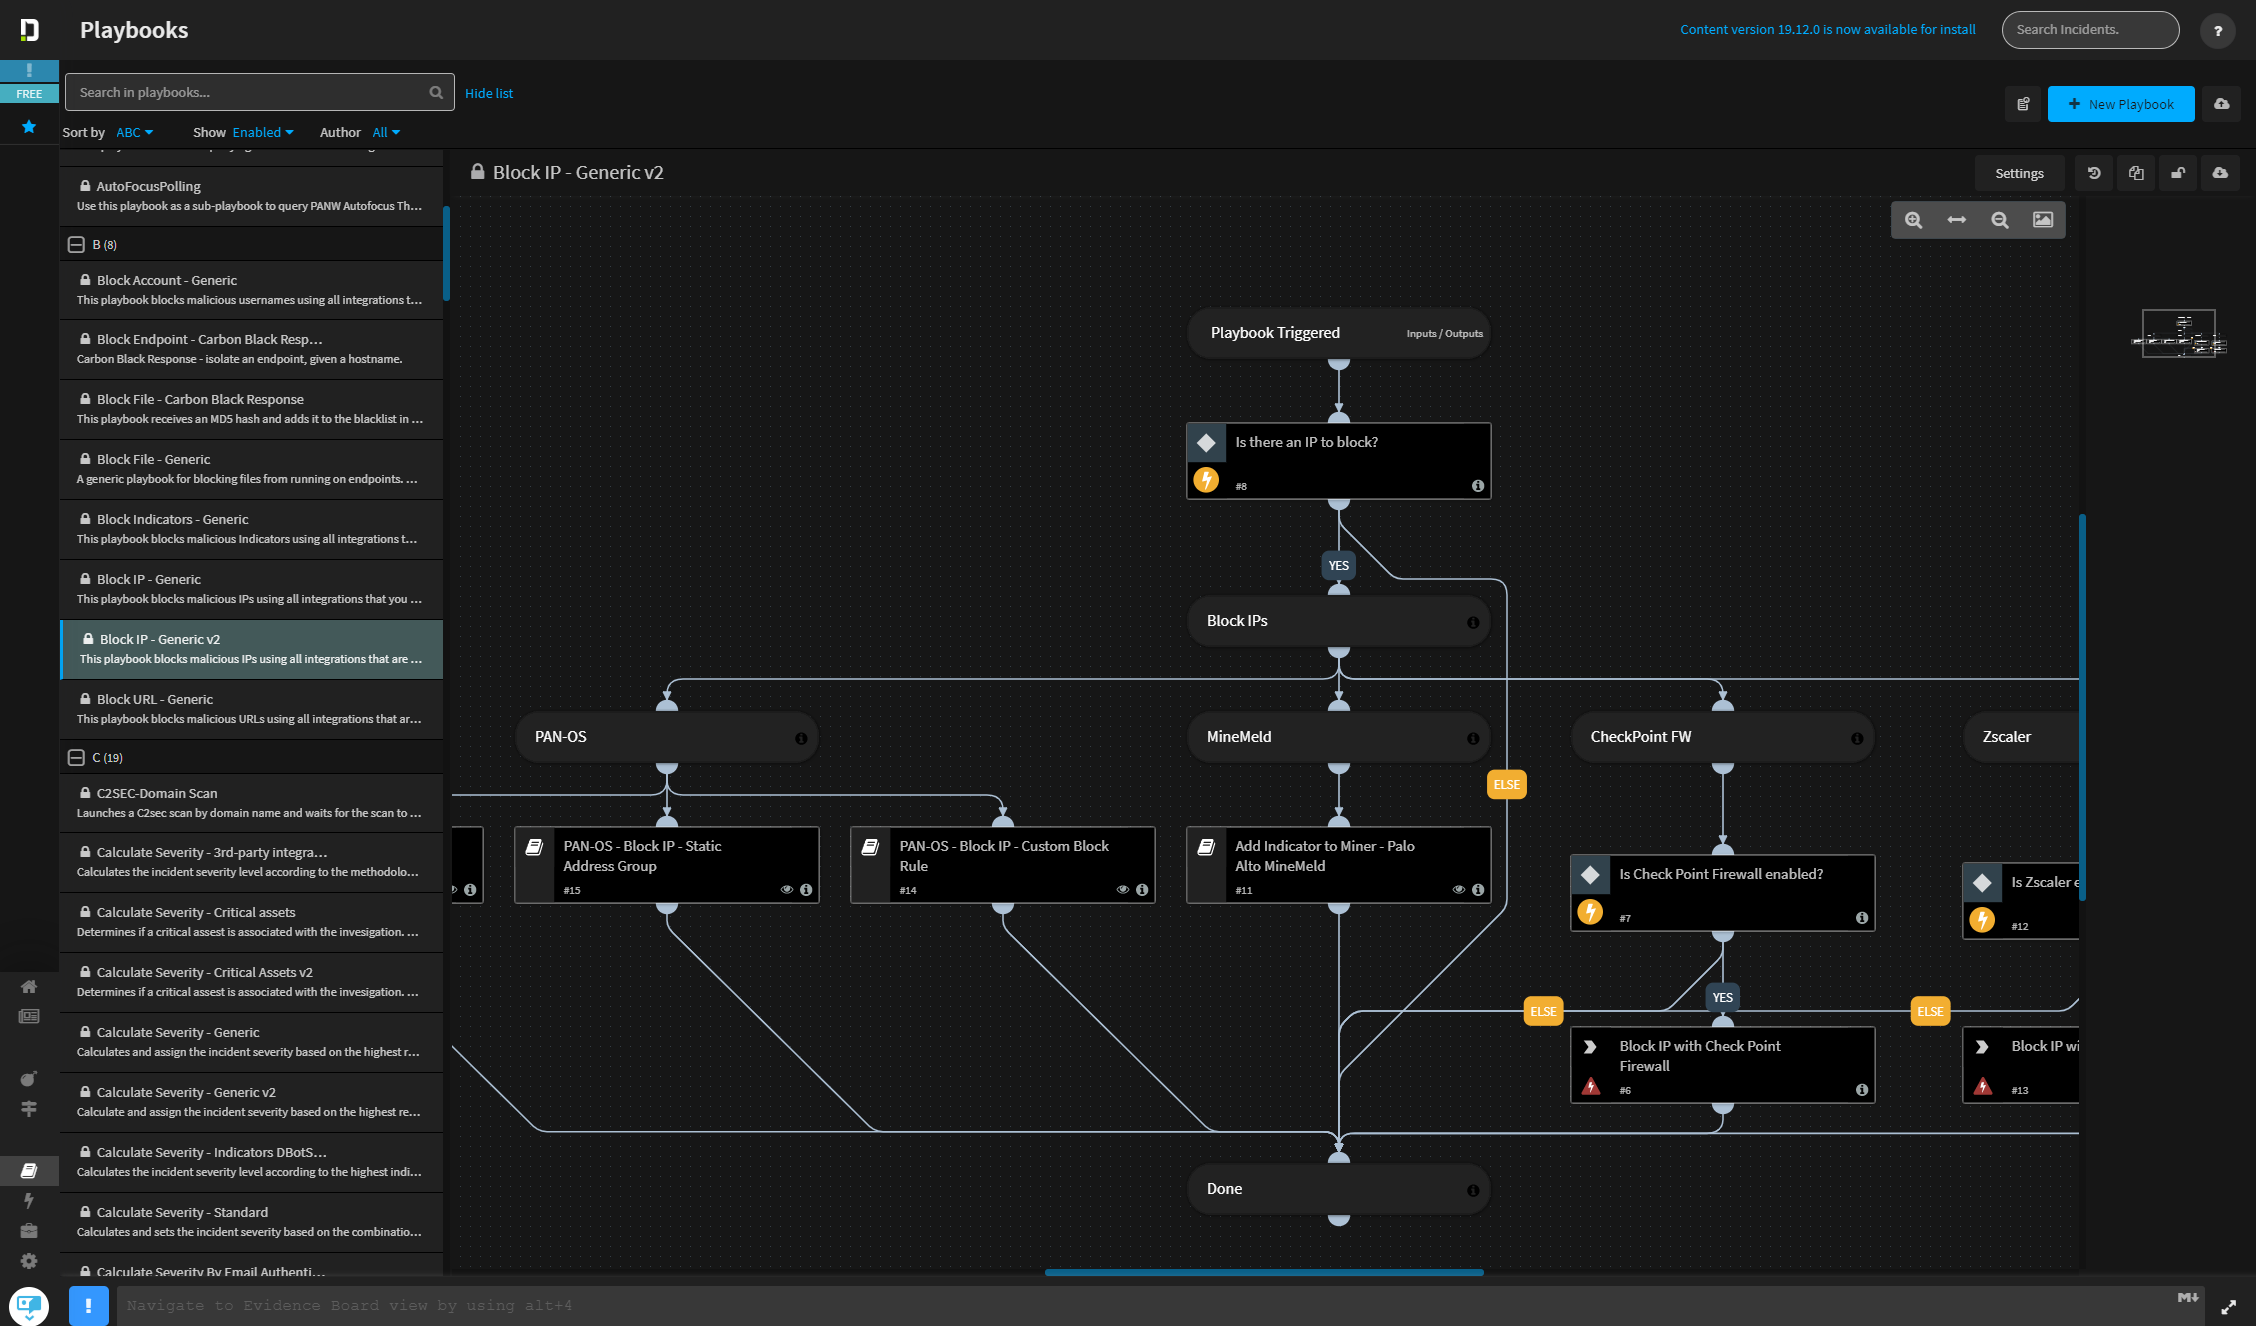Image resolution: width=2256 pixels, height=1326 pixels.
Task: Open the briefcase sidebar icon
Action: [x=29, y=1230]
